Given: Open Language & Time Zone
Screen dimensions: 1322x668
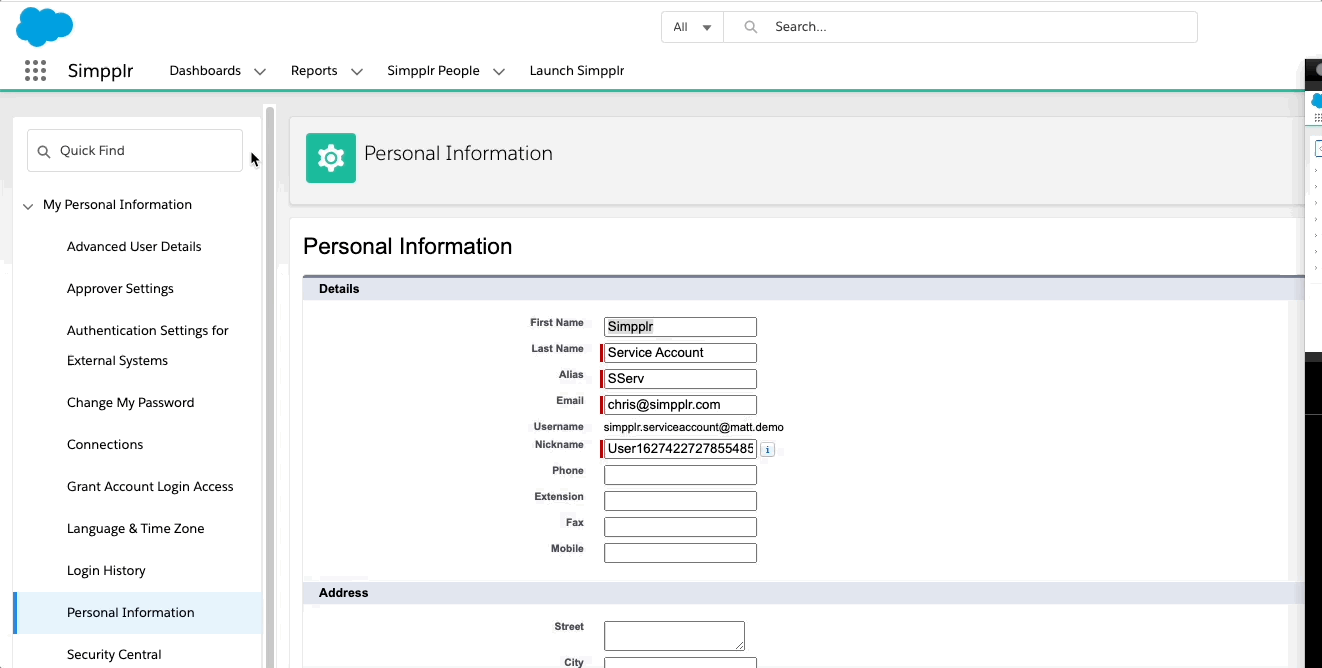Looking at the screenshot, I should (x=135, y=529).
